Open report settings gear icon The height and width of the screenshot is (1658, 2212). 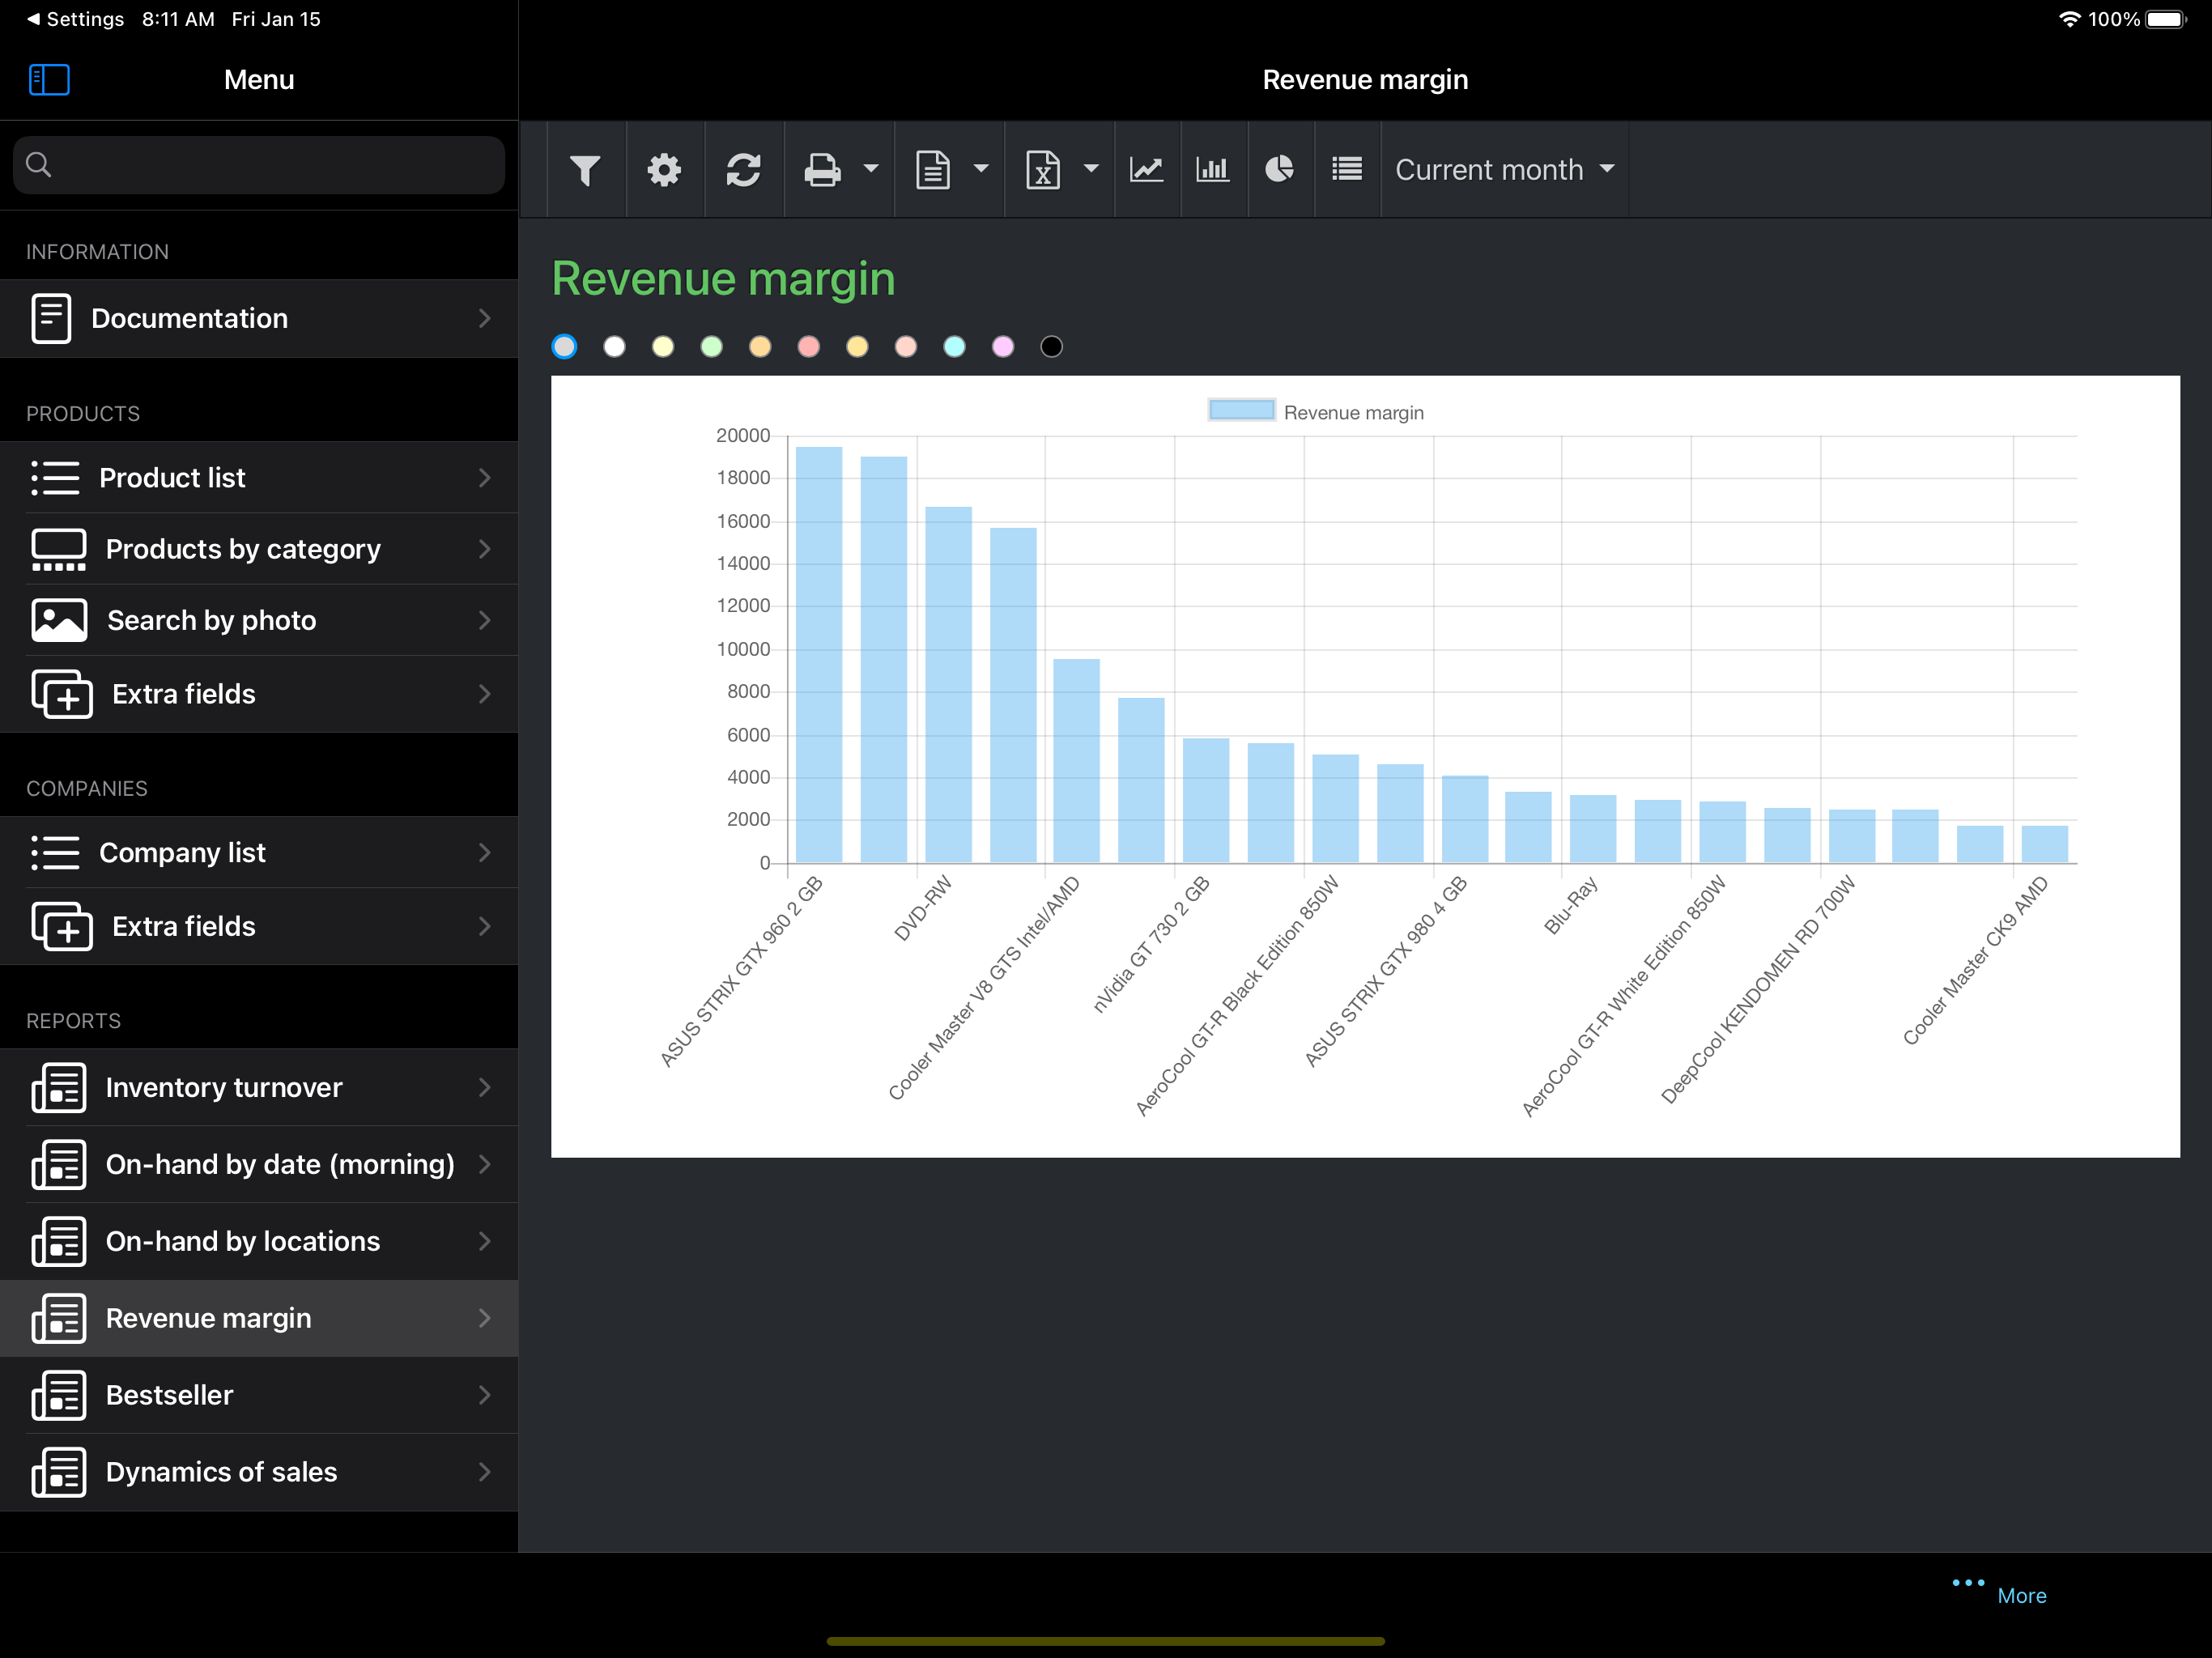[x=664, y=170]
